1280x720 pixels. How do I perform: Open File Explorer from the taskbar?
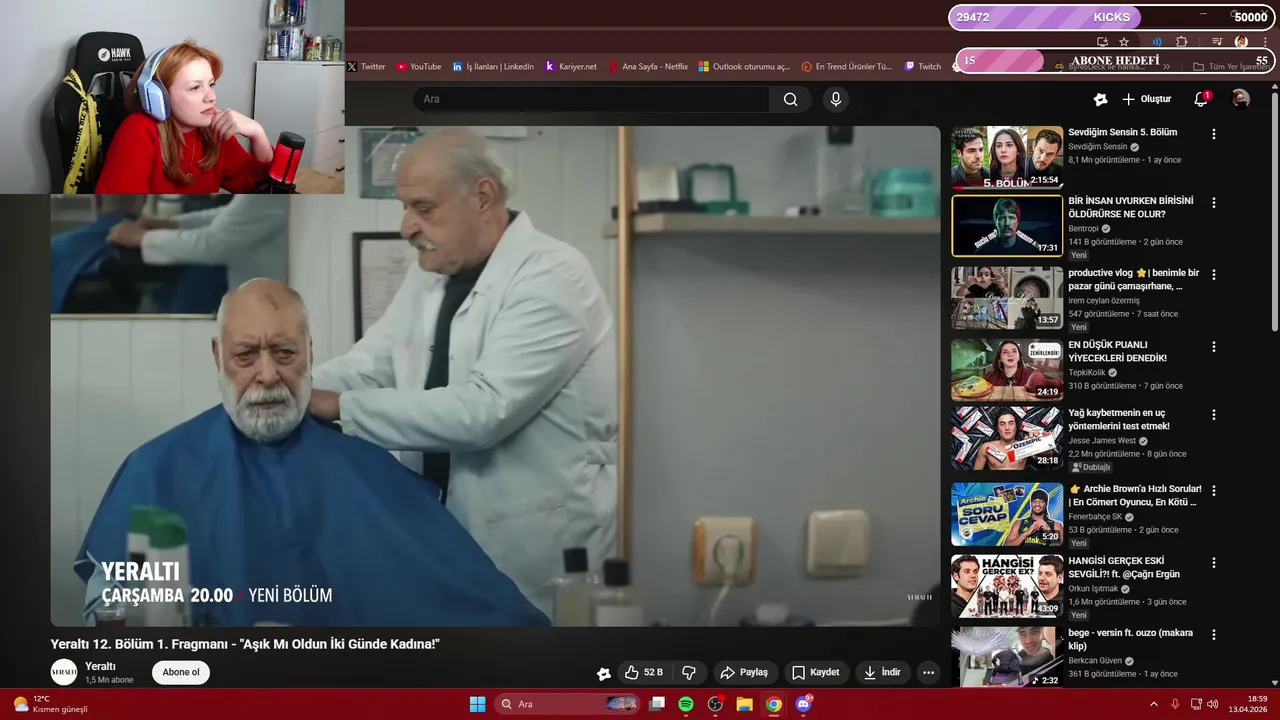click(x=744, y=704)
